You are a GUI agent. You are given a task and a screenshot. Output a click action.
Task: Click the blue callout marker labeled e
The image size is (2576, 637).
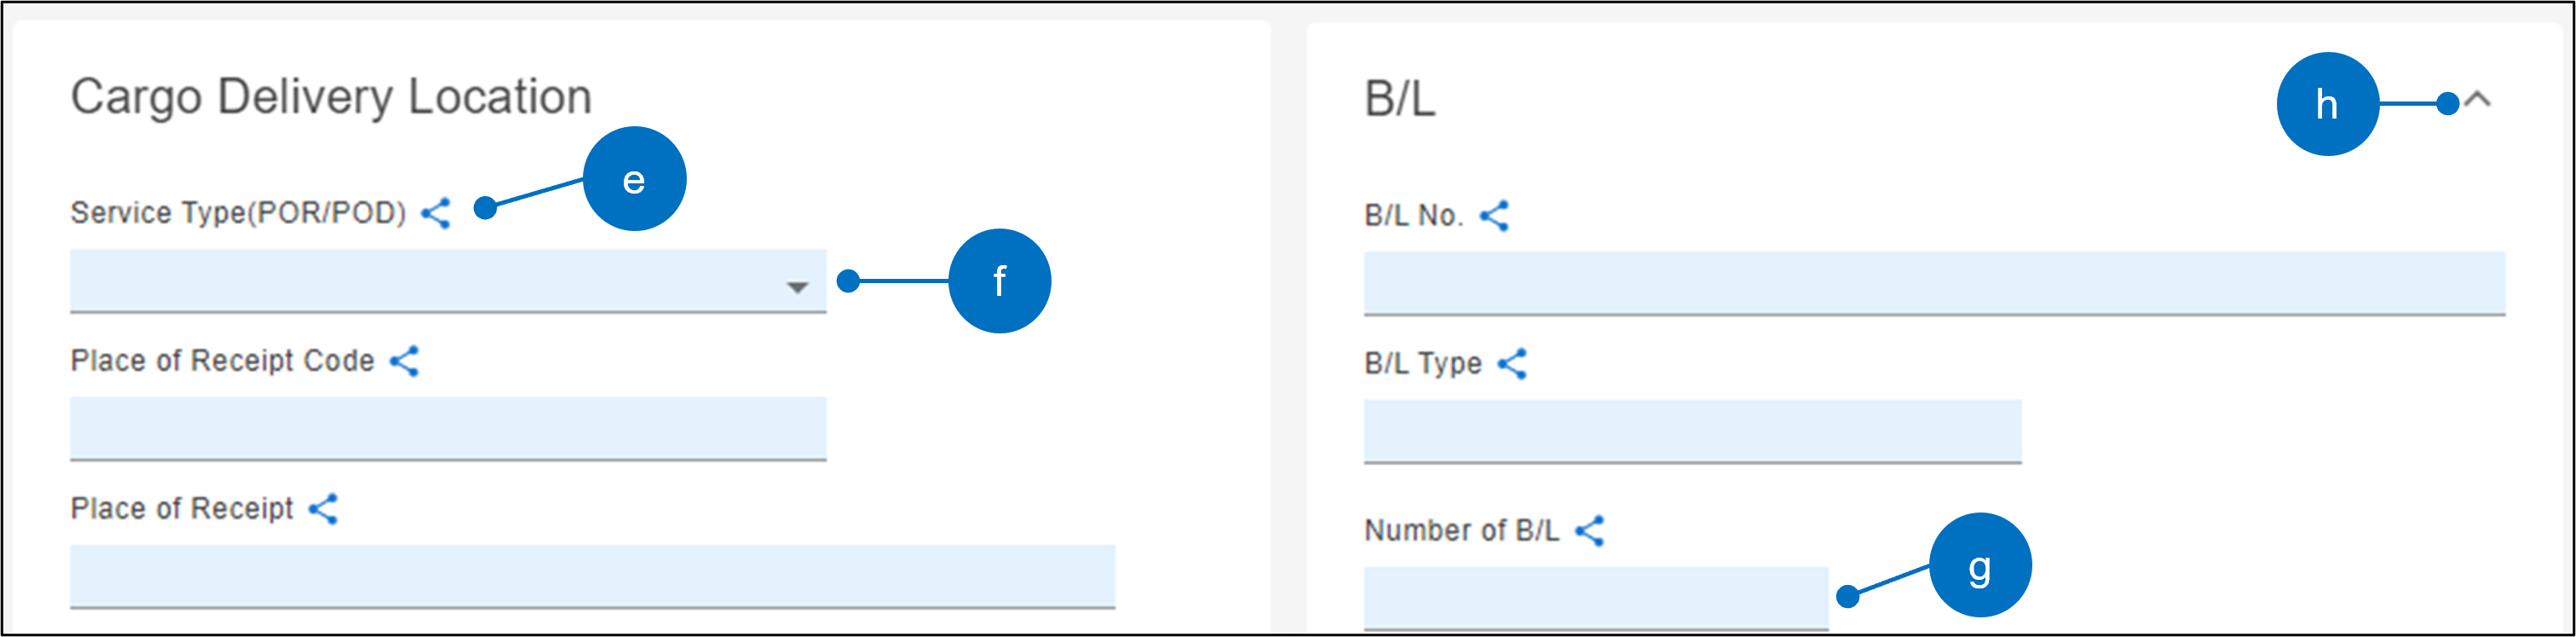point(634,179)
